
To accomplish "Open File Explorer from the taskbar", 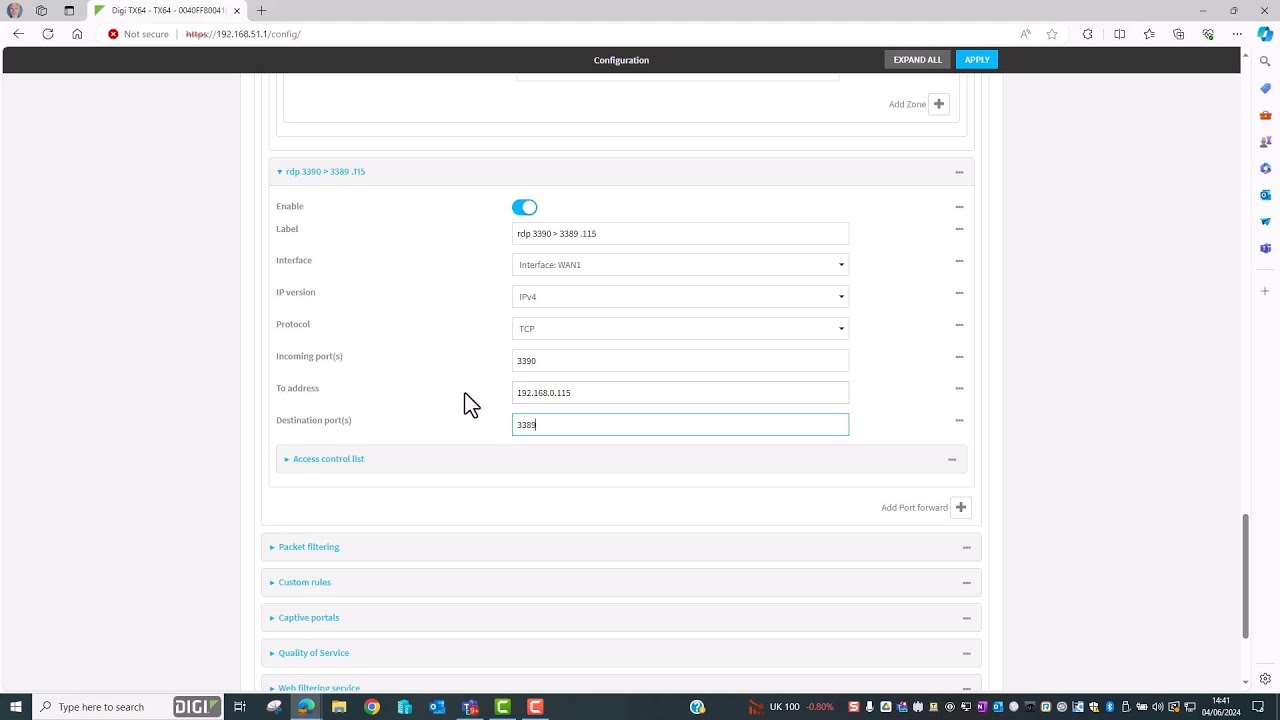I will tap(339, 707).
